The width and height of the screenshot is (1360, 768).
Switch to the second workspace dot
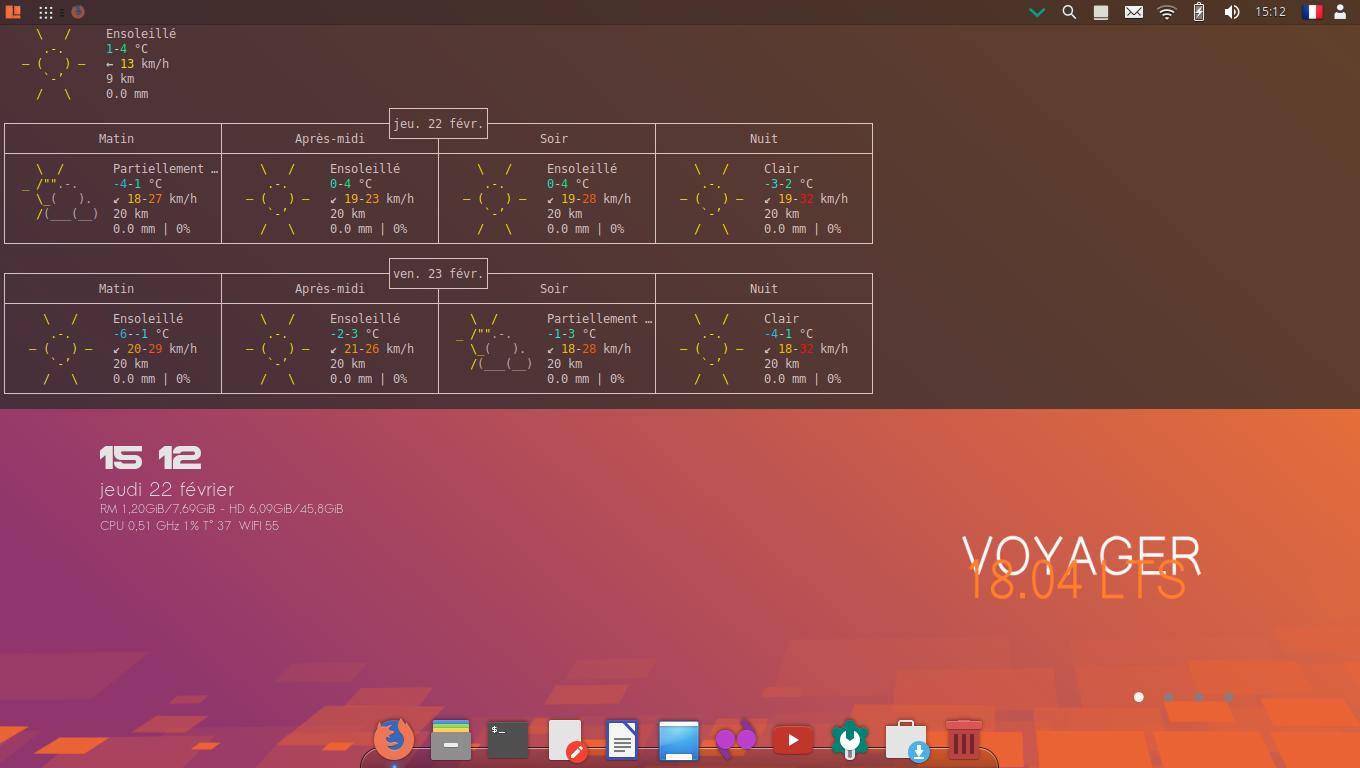[x=1168, y=697]
